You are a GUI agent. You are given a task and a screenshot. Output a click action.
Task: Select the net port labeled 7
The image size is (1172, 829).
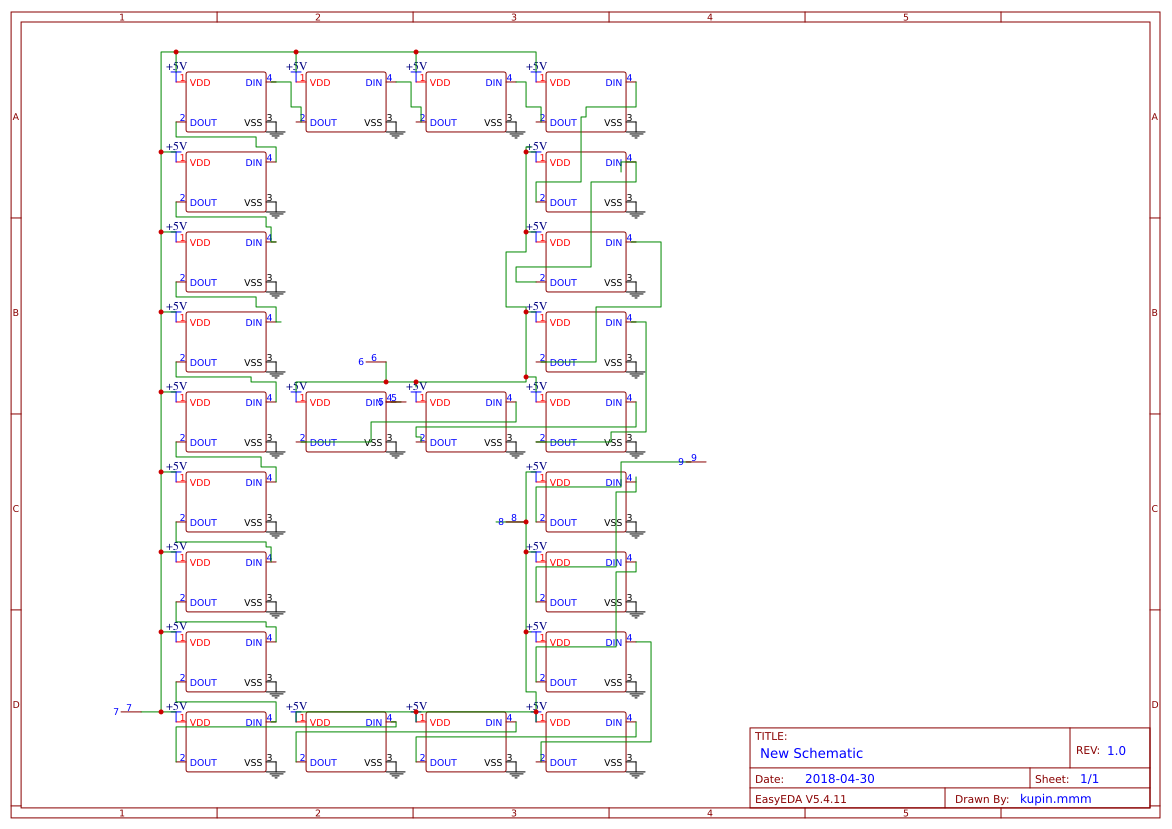[129, 709]
